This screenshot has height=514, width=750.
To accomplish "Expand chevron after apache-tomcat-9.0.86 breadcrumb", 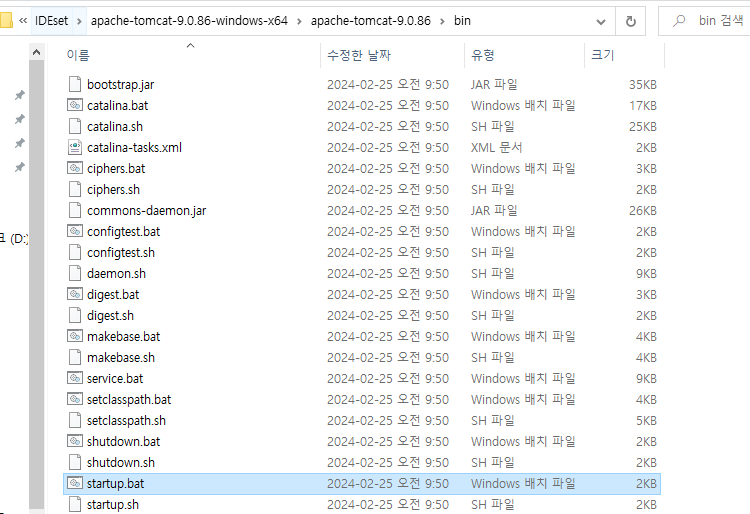I will 442,21.
